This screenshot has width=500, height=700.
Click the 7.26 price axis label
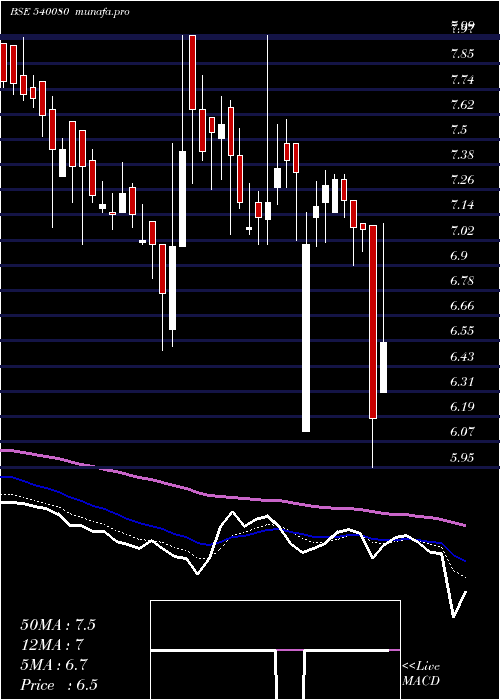pyautogui.click(x=462, y=180)
